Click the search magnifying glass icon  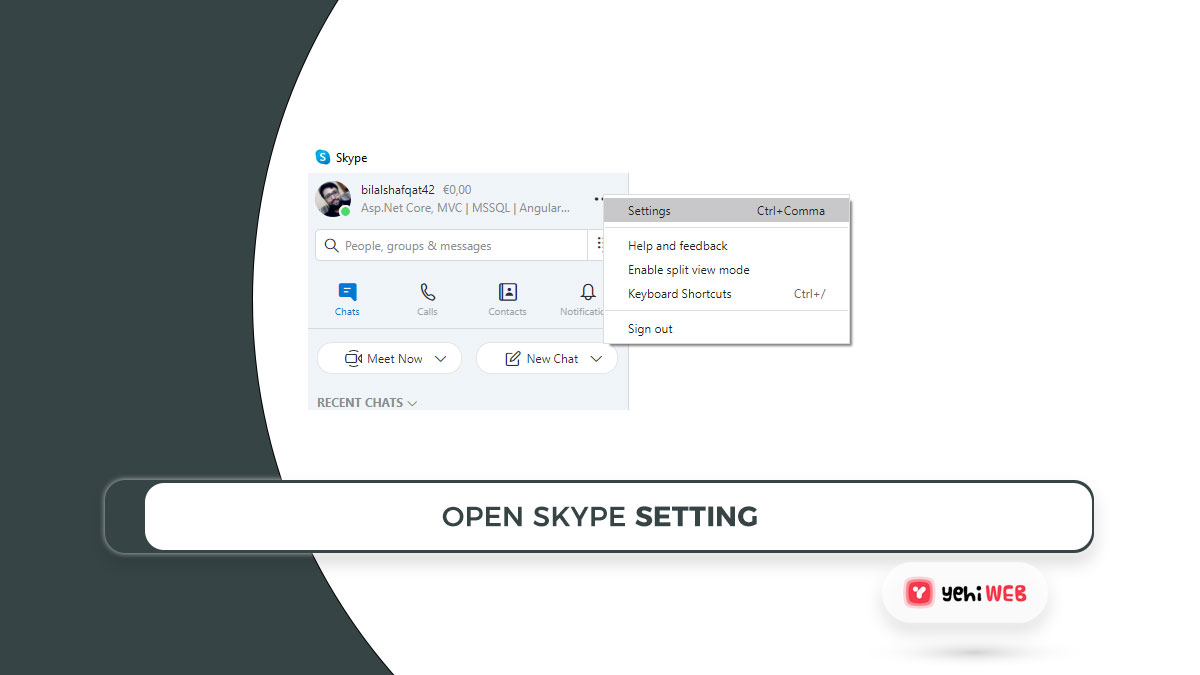331,245
